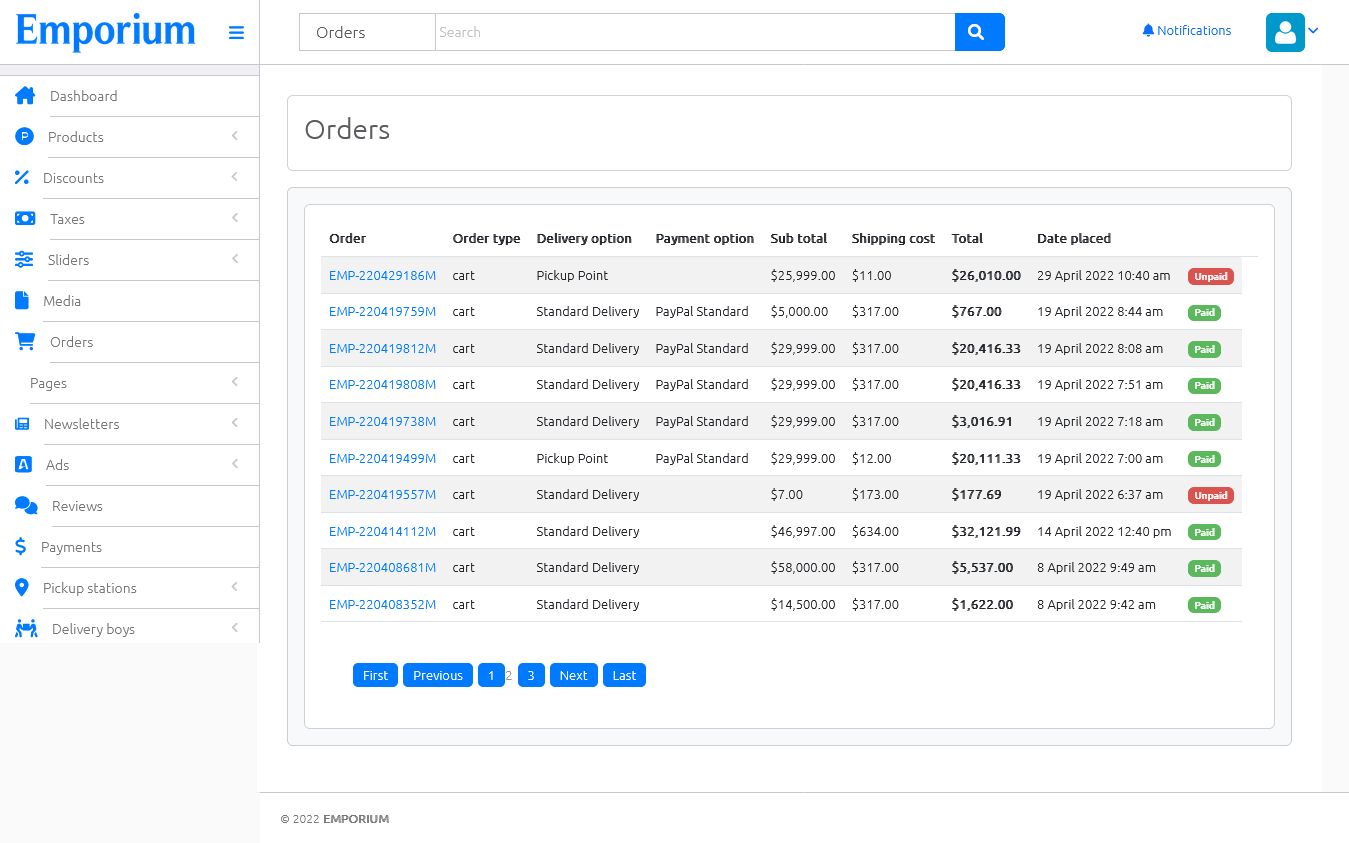
Task: Go to the Next page of orders
Action: (573, 675)
